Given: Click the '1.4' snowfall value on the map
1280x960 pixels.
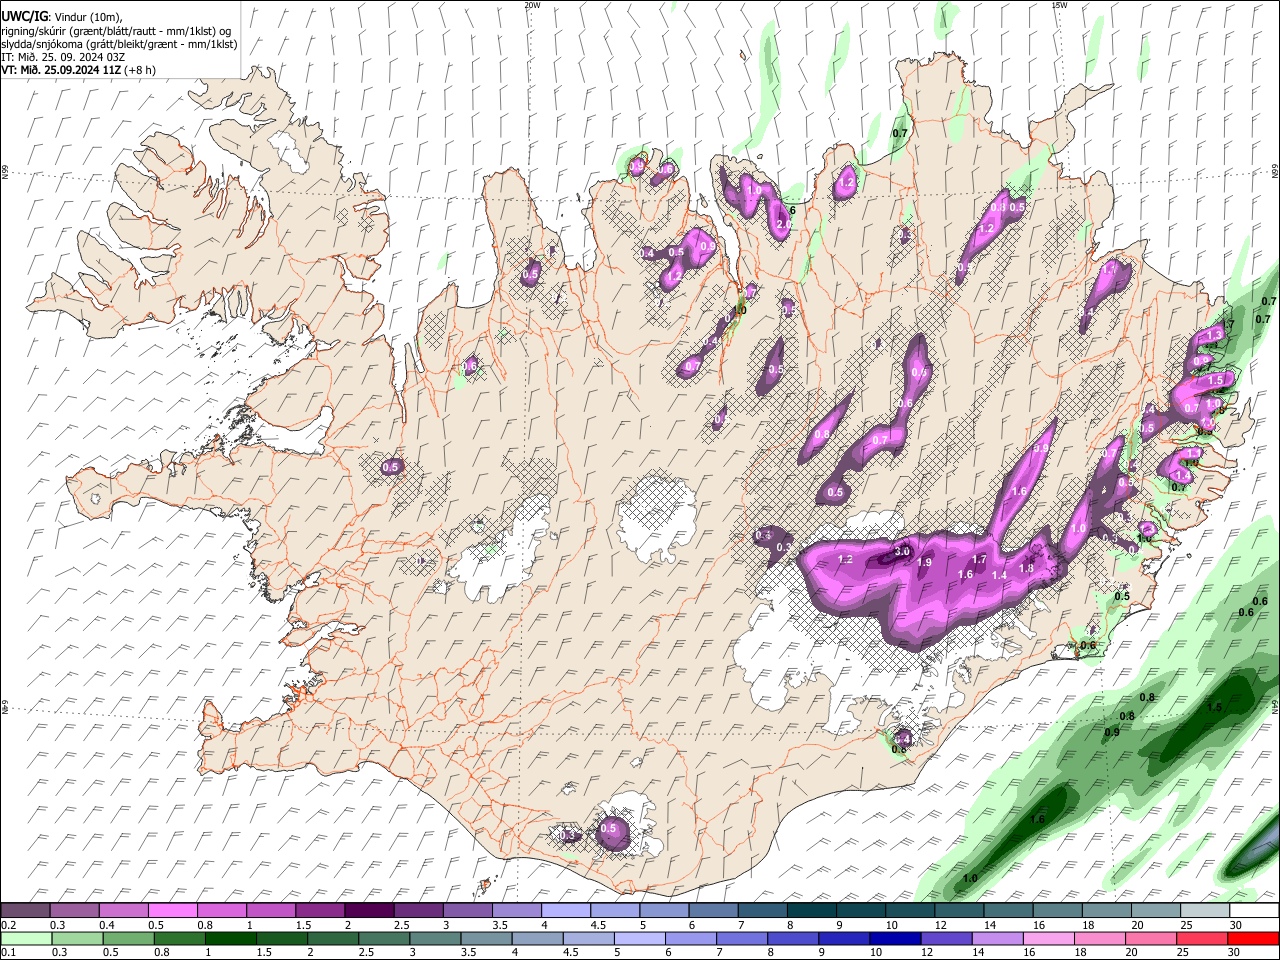Looking at the screenshot, I should click(999, 575).
